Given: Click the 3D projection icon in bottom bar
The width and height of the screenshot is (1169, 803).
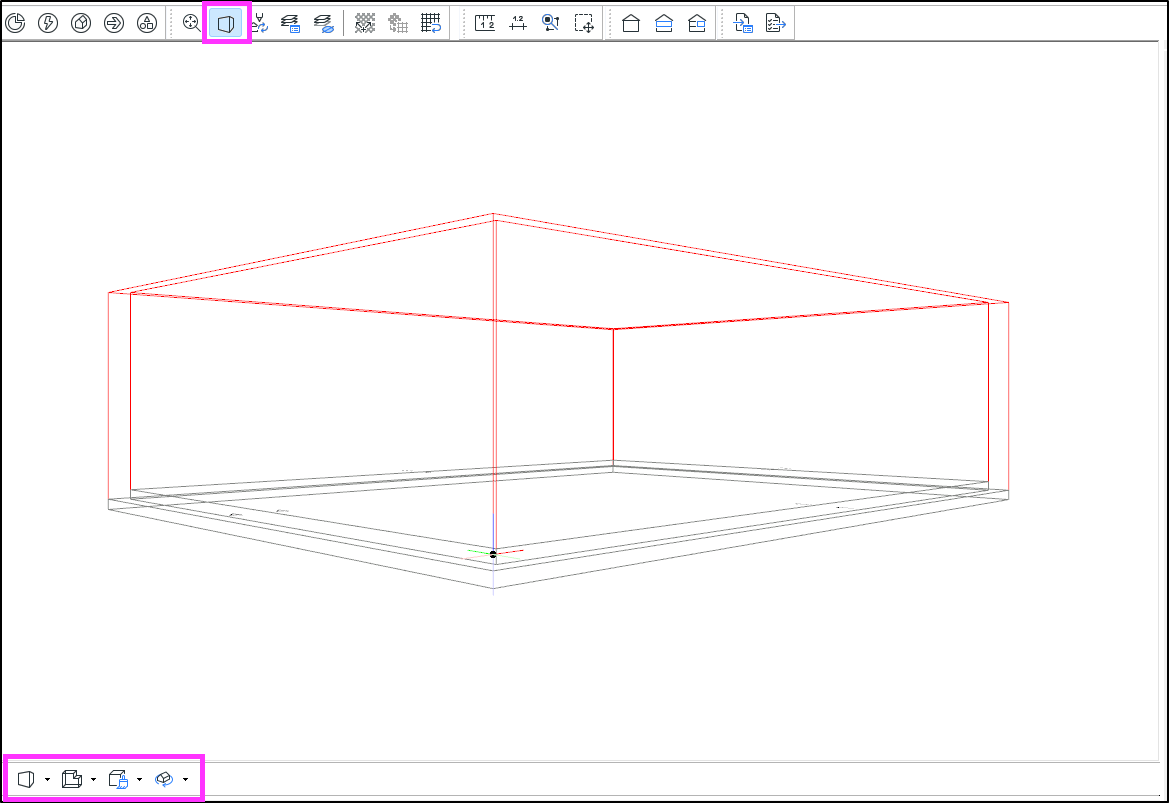Looking at the screenshot, I should pyautogui.click(x=26, y=779).
